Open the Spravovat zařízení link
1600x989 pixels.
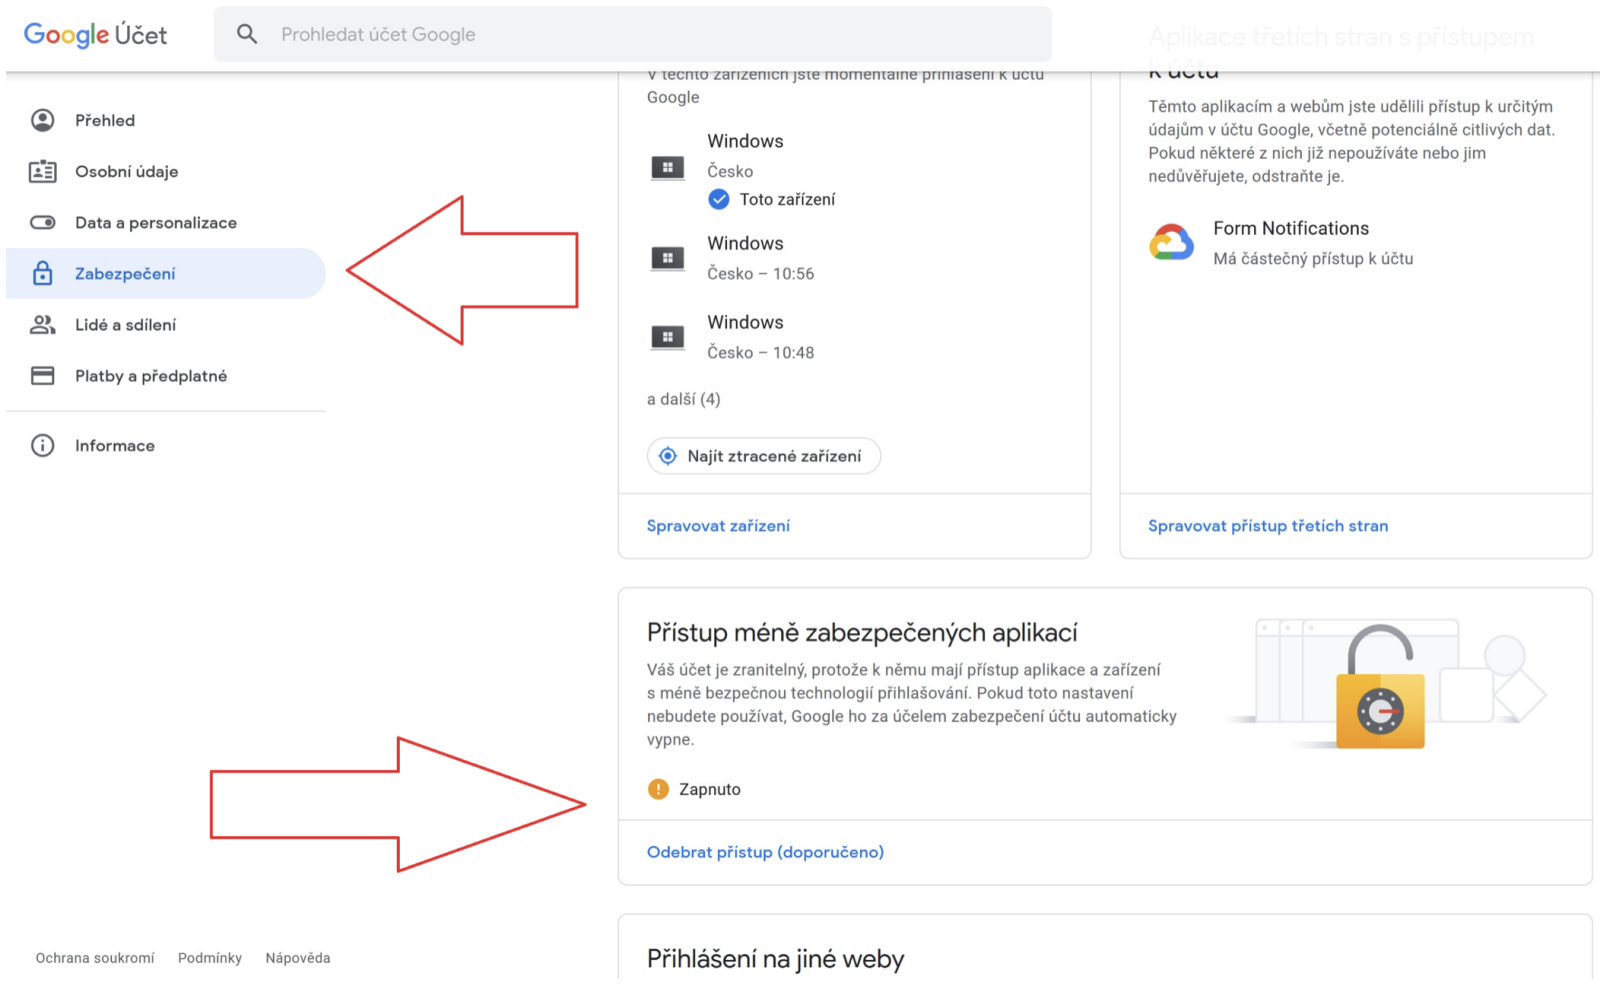click(718, 525)
